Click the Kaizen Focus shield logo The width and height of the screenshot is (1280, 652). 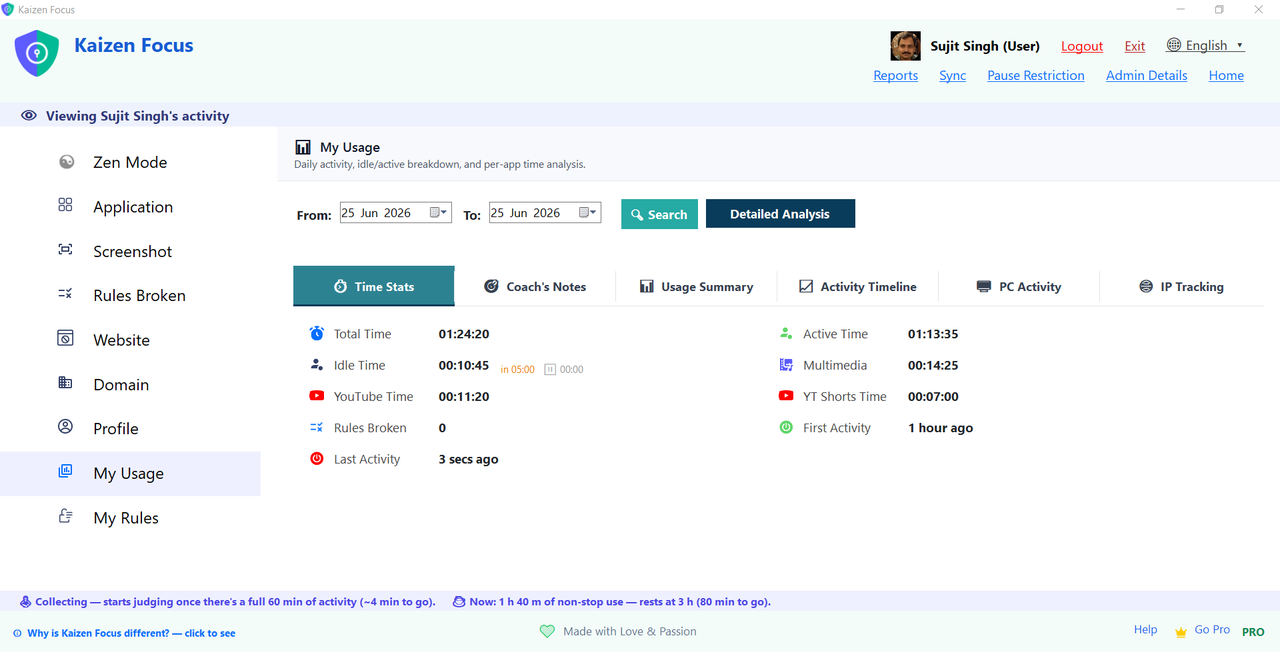pos(37,53)
